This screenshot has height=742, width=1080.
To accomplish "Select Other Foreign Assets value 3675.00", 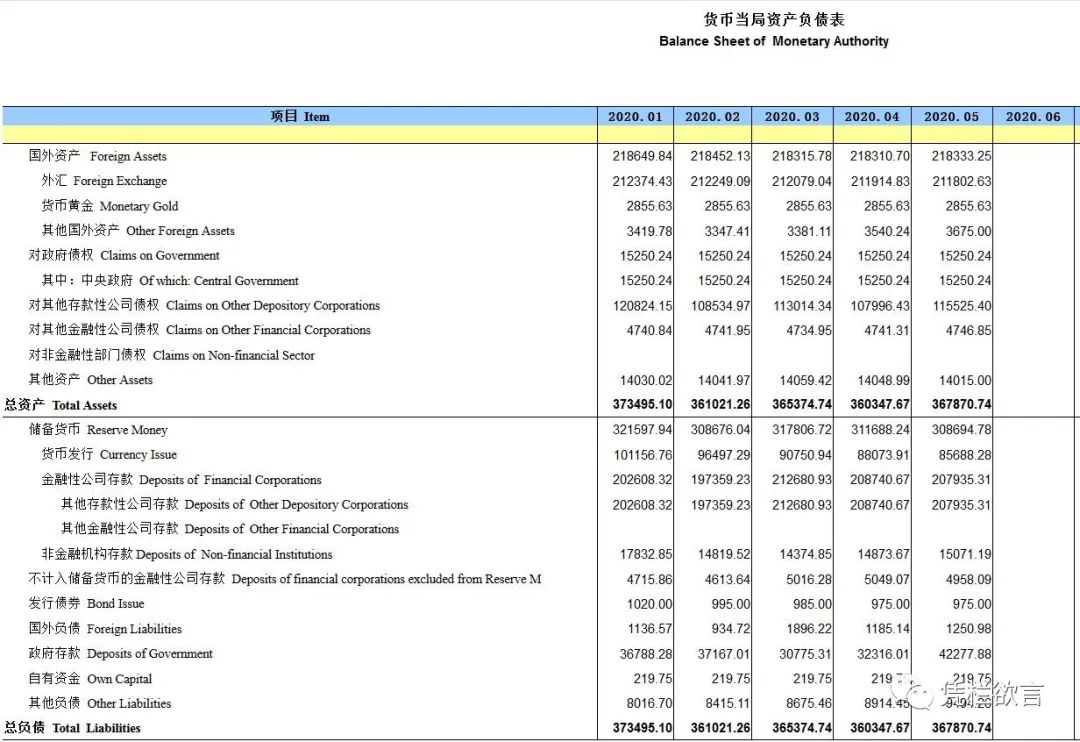I will coord(968,231).
